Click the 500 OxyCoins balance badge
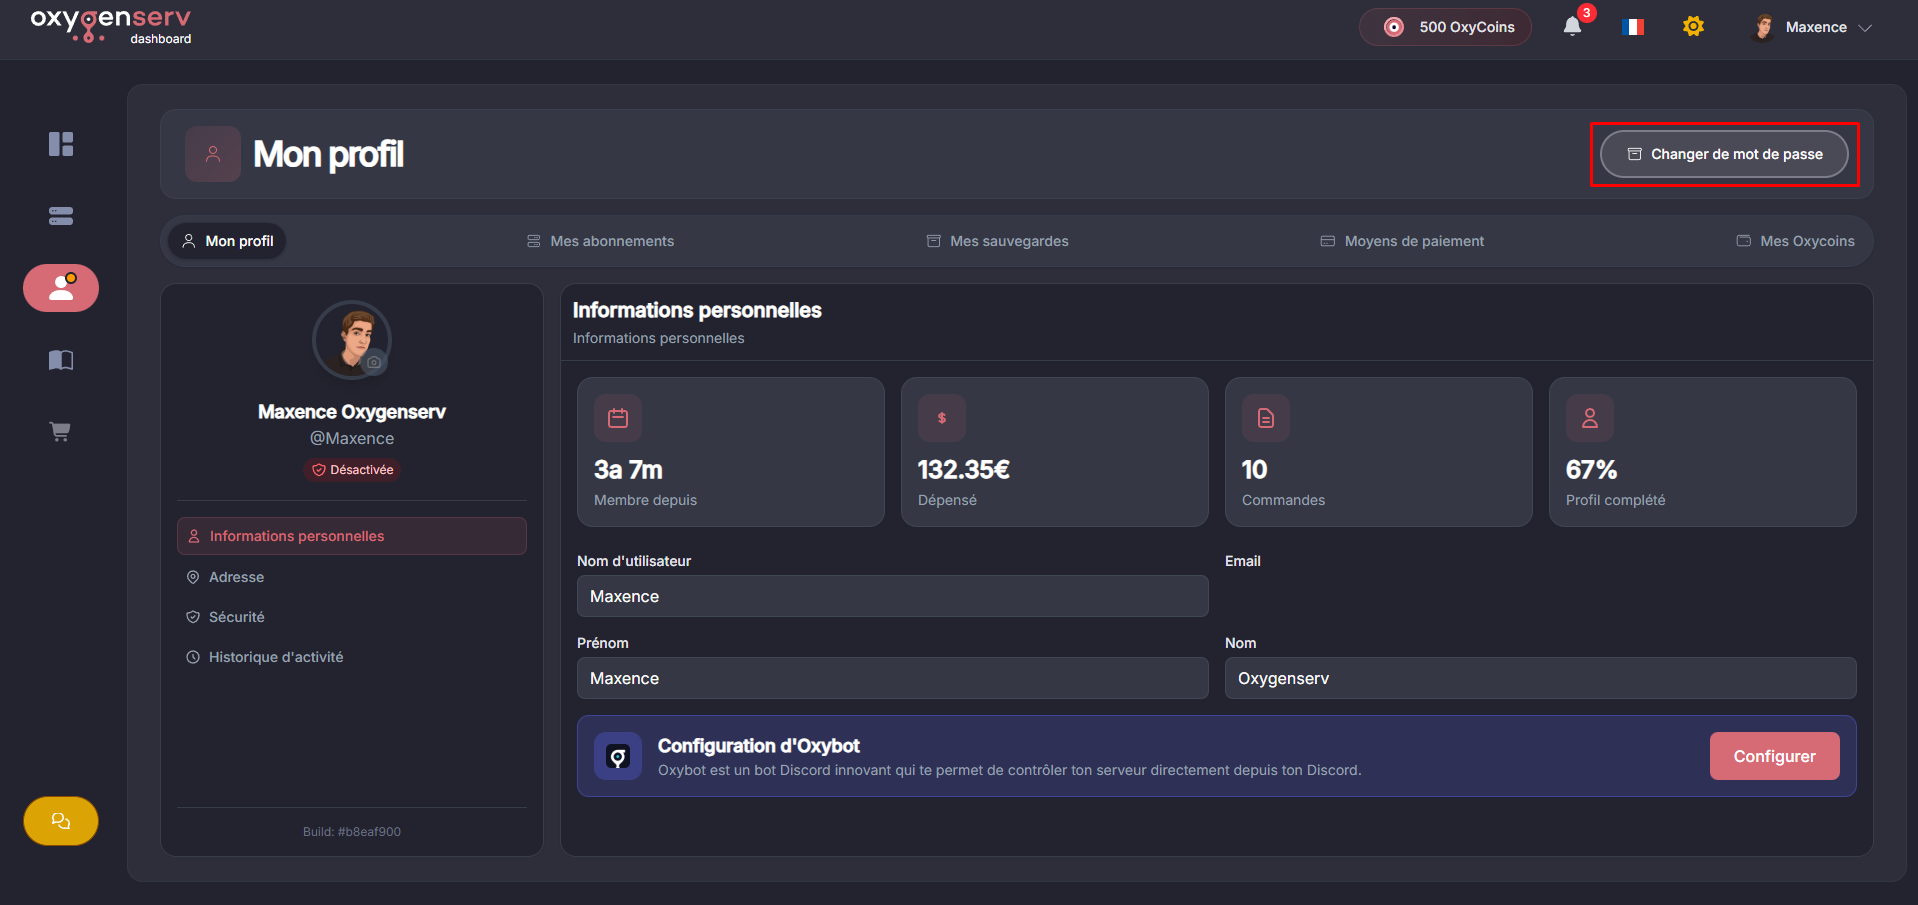 click(x=1445, y=27)
